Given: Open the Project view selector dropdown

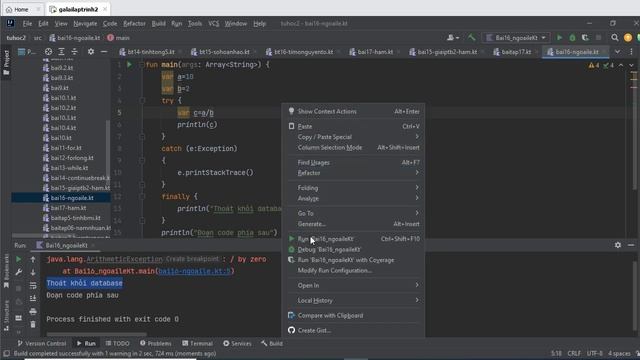Looking at the screenshot, I should pos(26,52).
